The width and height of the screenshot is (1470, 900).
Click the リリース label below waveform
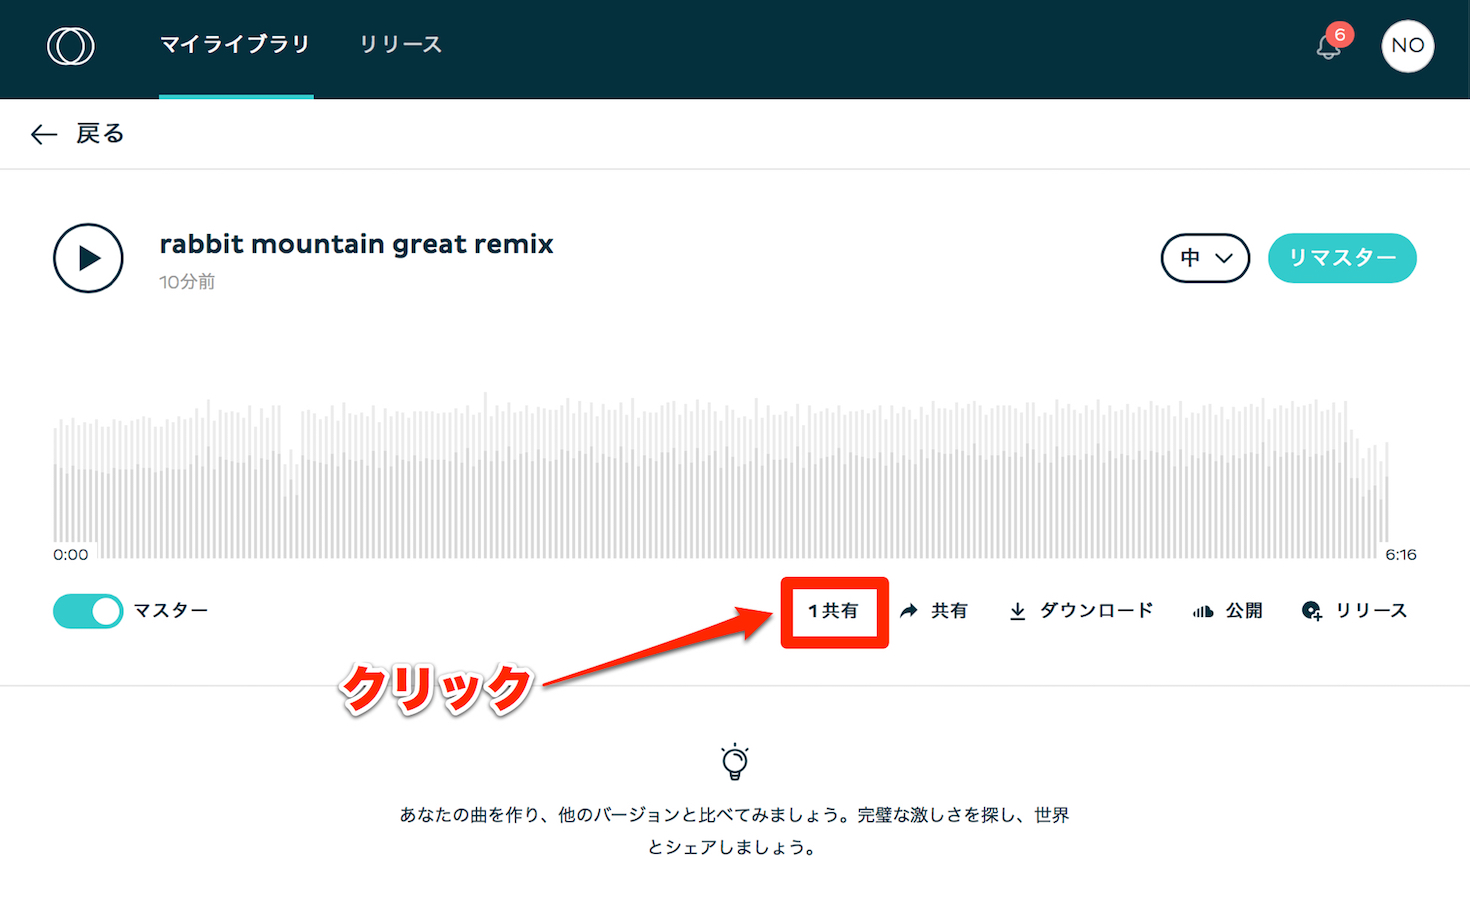click(x=1371, y=611)
